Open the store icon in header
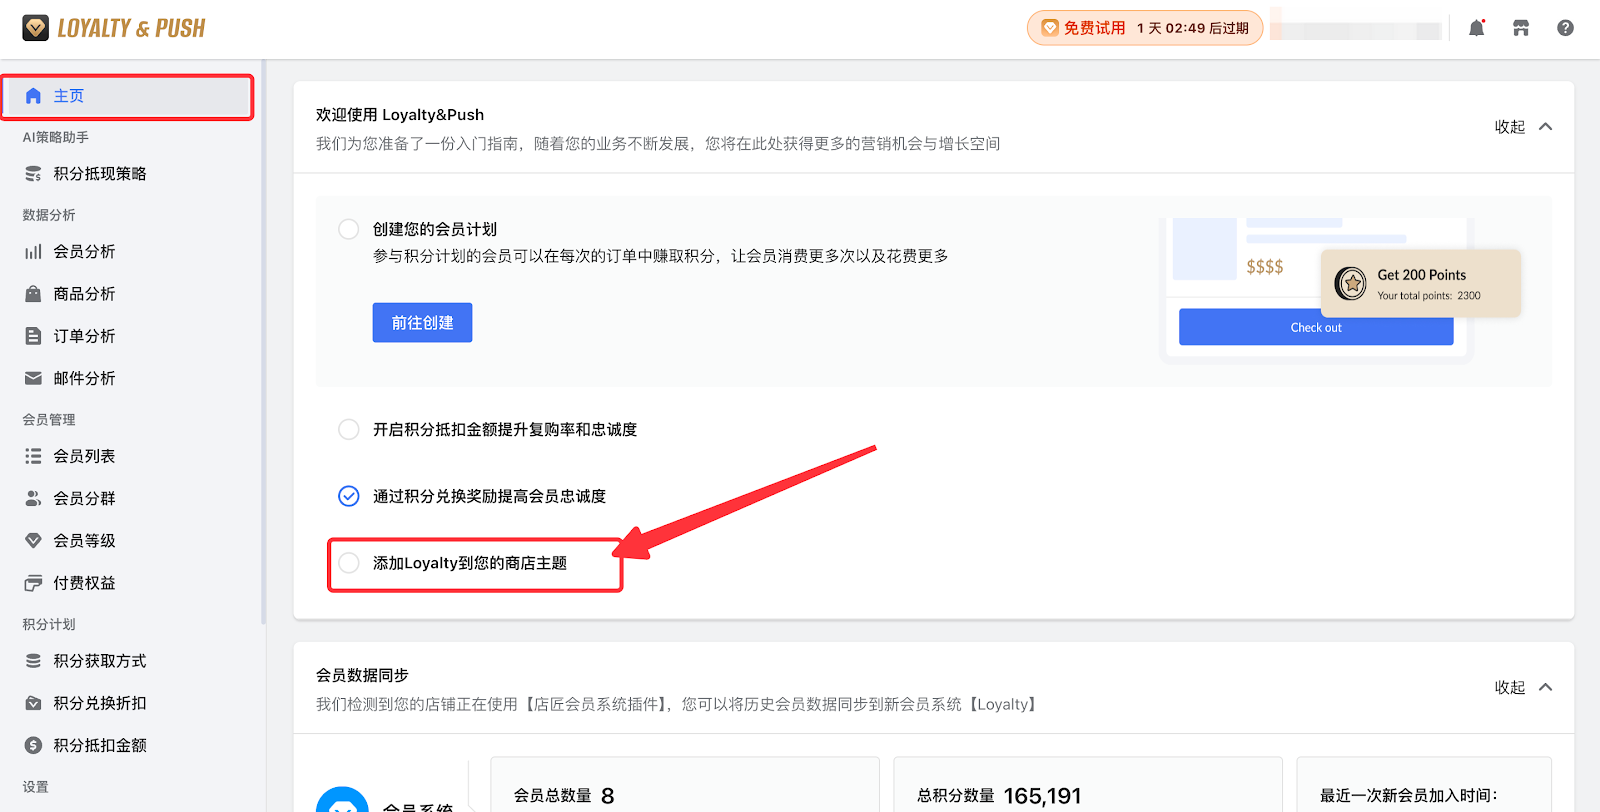This screenshot has width=1600, height=812. 1521,28
